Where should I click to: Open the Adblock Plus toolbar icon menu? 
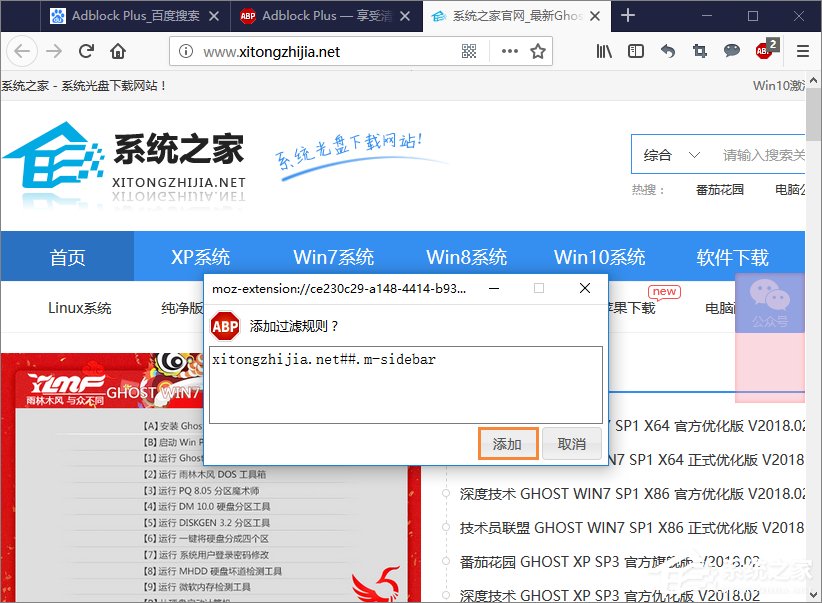click(x=761, y=50)
